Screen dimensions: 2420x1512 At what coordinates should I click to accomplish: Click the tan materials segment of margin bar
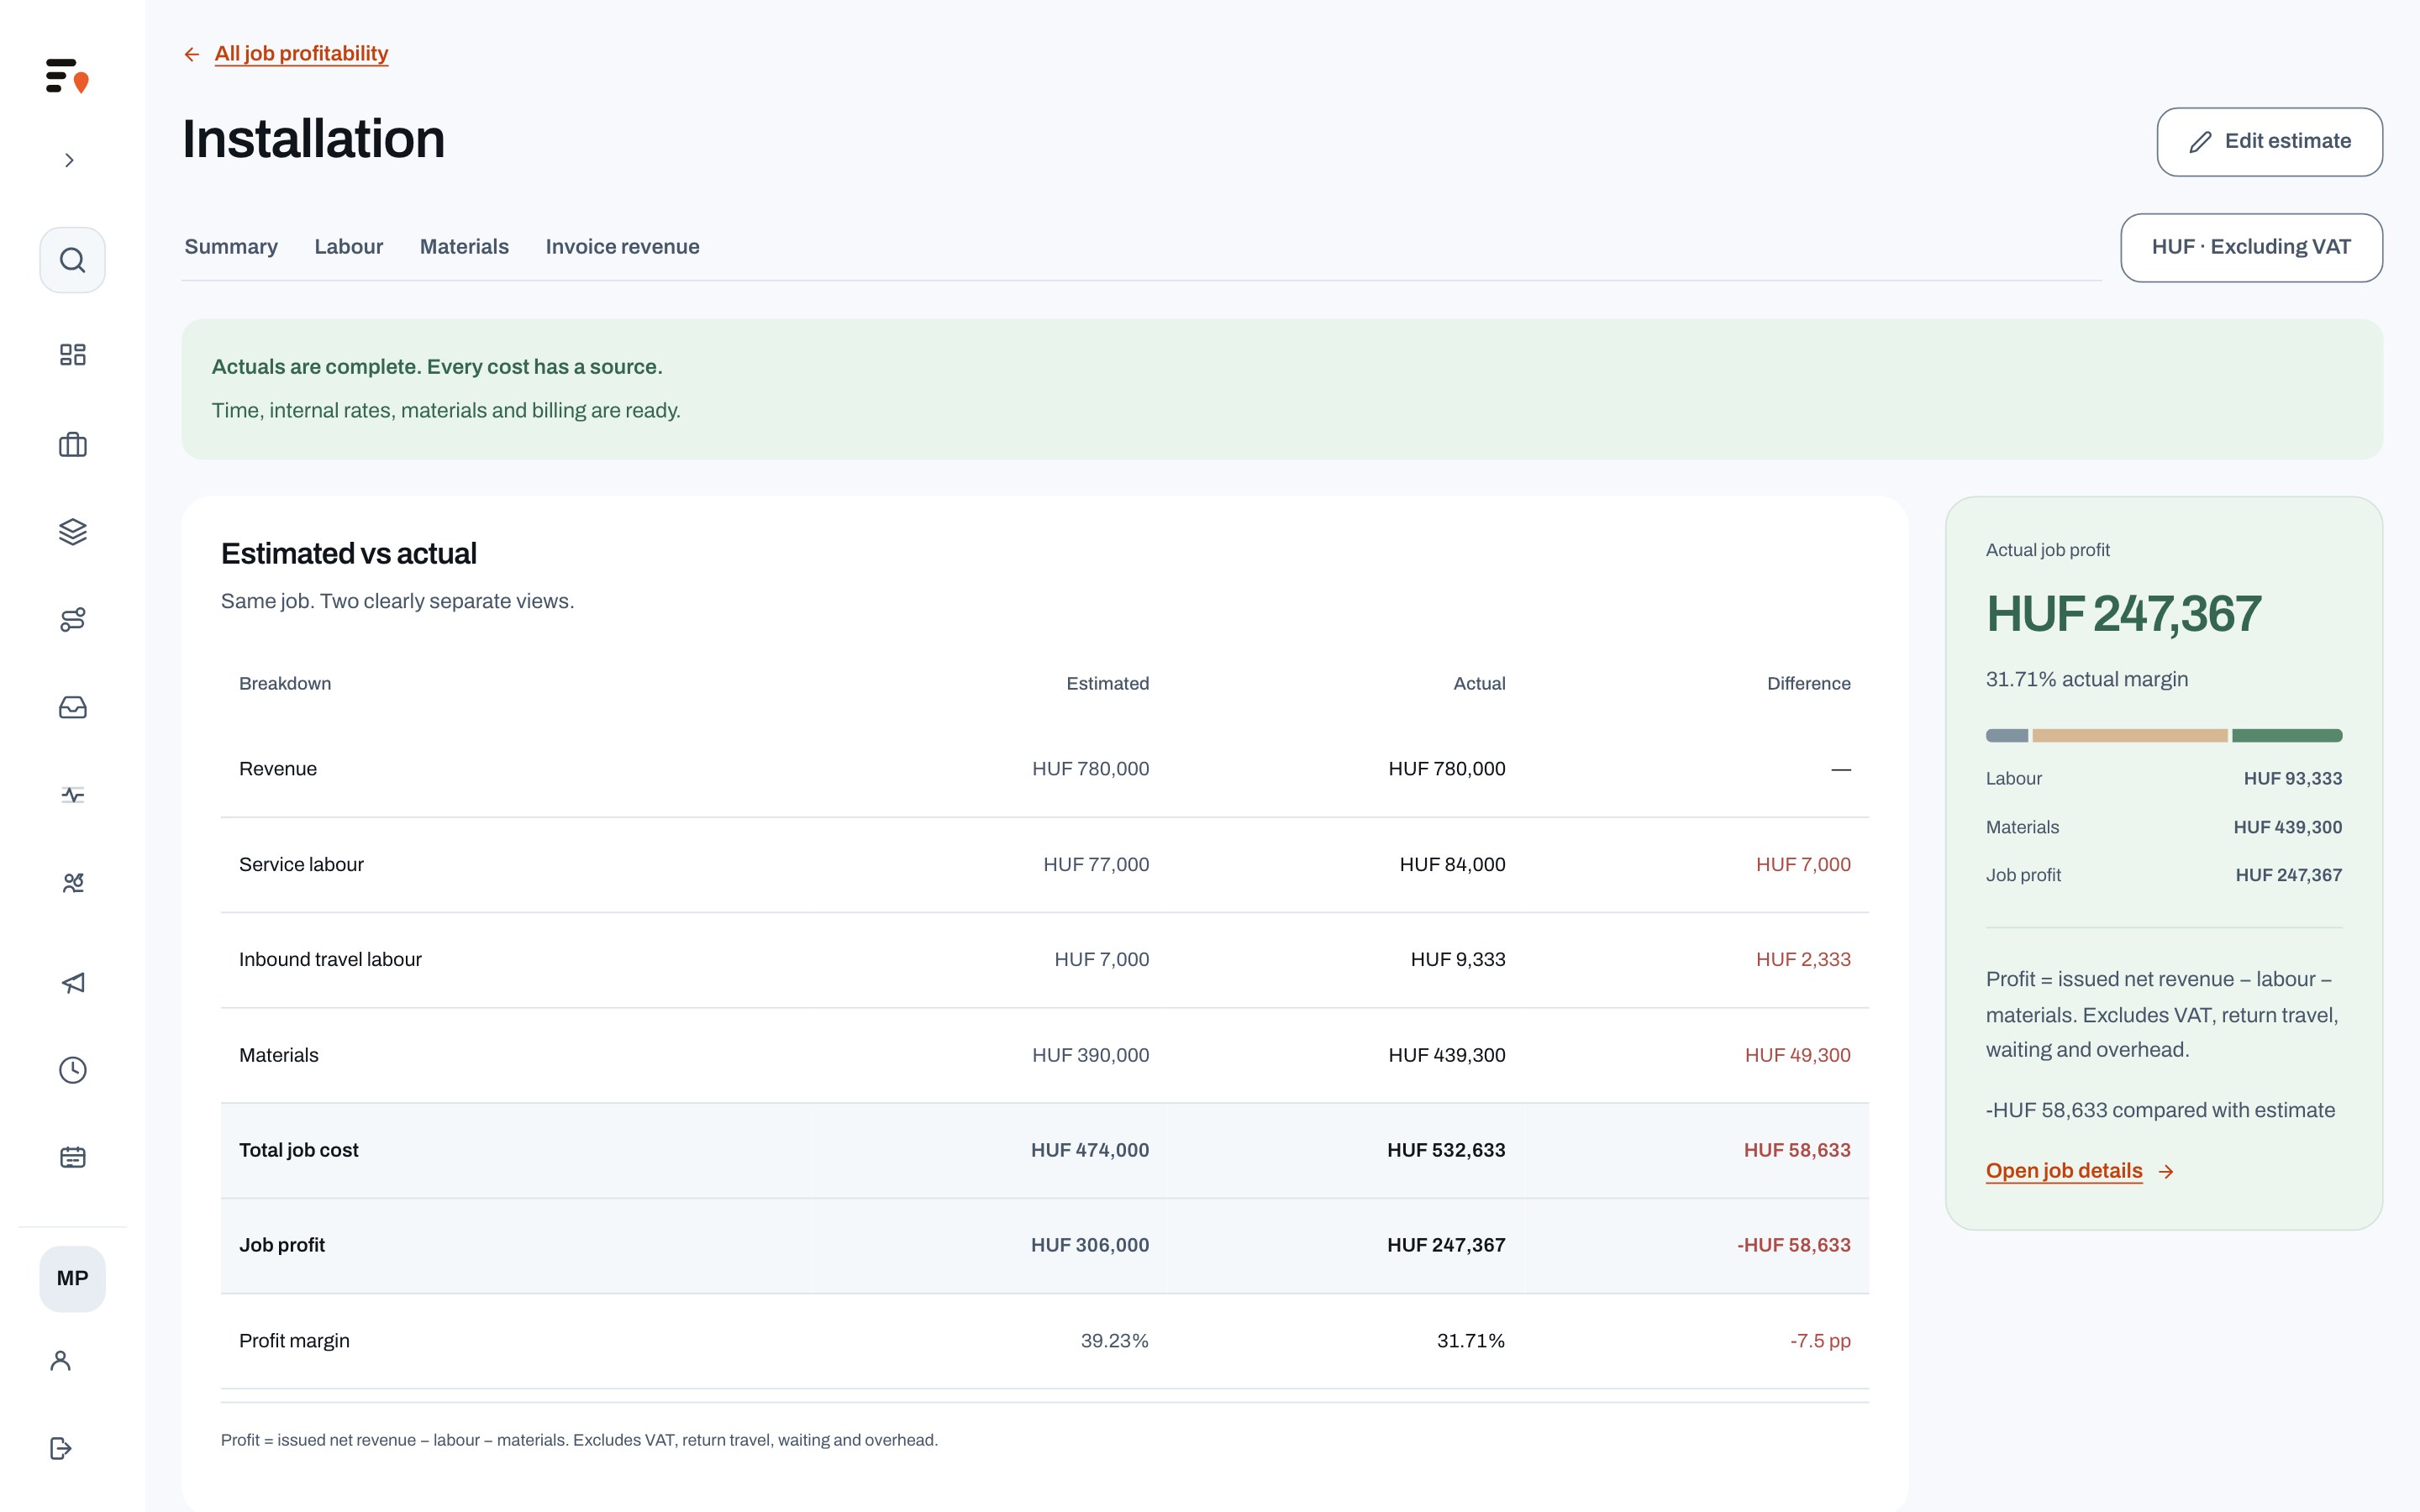point(2130,736)
